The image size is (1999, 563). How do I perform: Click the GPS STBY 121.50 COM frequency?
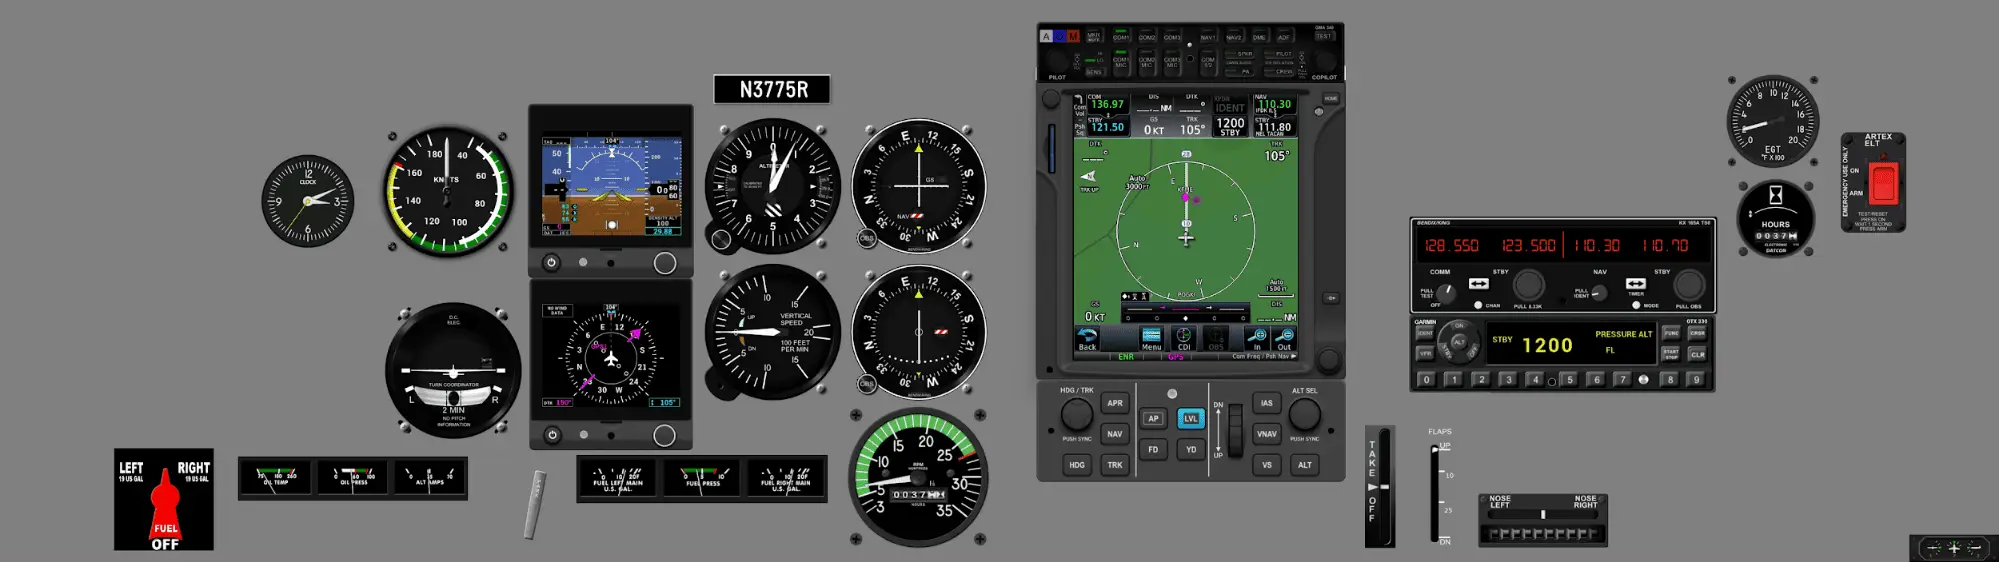[1107, 127]
